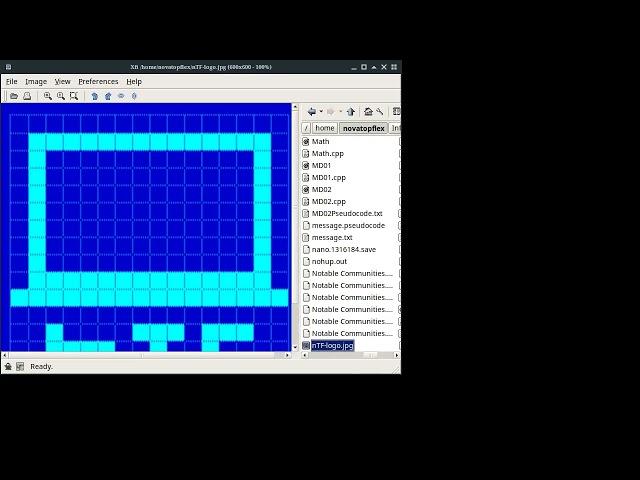Select MD02.cpp in the file list
The image size is (640, 480).
tap(329, 202)
